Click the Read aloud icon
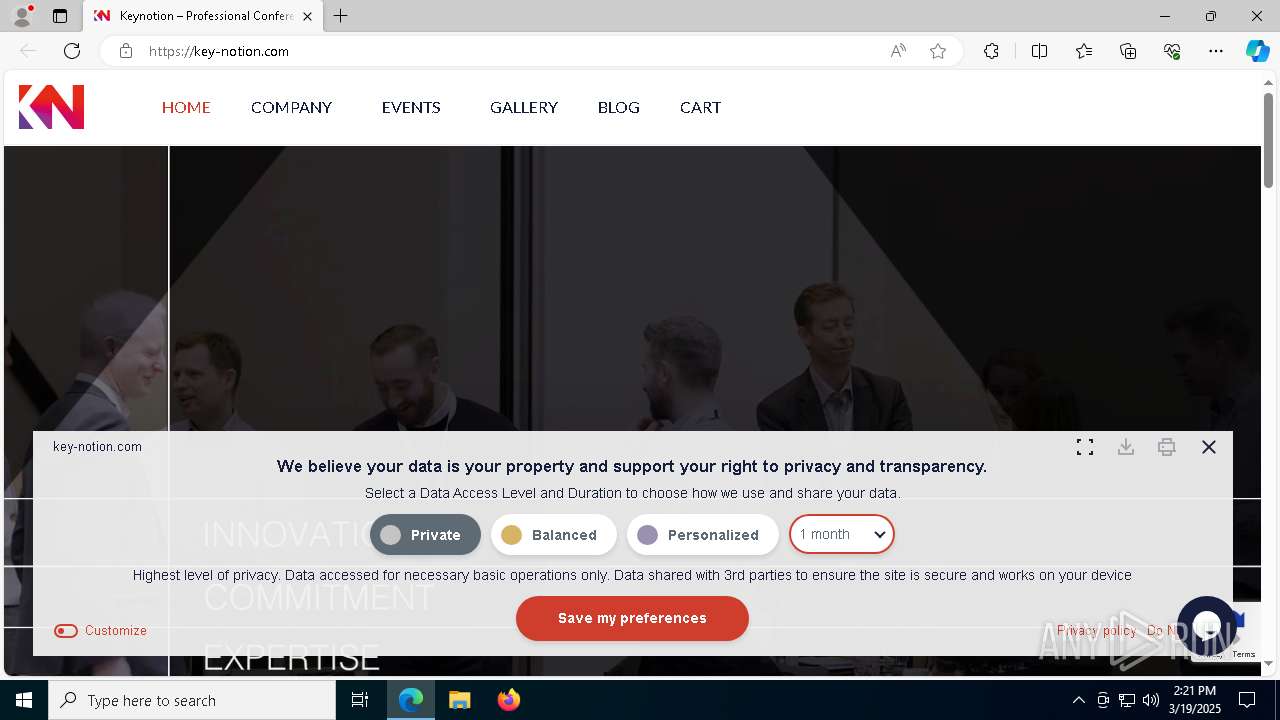Viewport: 1280px width, 720px height. tap(898, 51)
